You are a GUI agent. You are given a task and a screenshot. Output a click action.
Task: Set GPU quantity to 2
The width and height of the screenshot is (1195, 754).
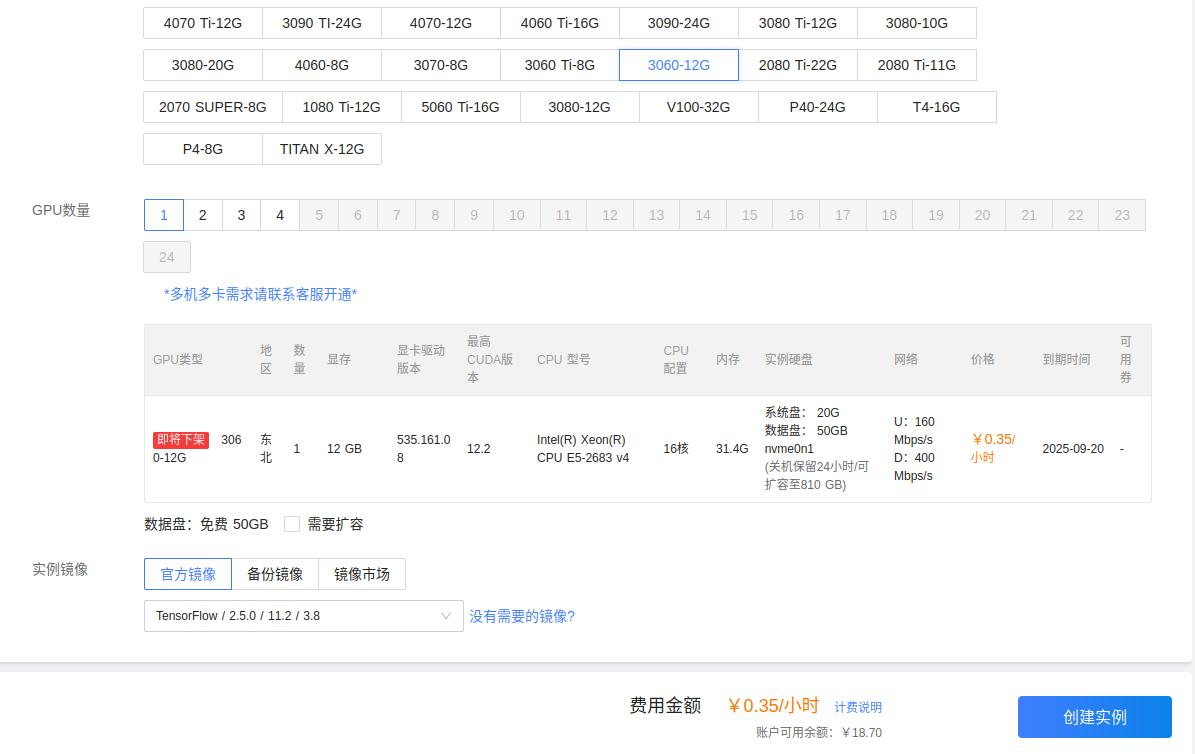tap(203, 215)
